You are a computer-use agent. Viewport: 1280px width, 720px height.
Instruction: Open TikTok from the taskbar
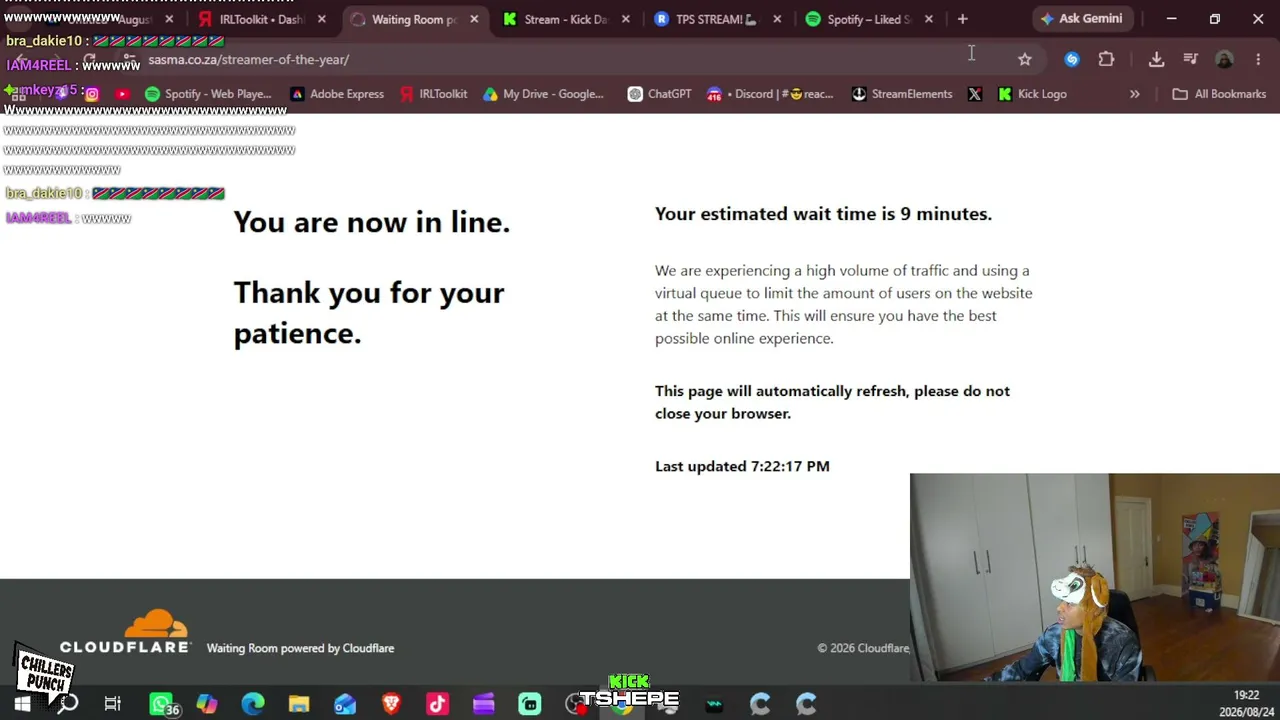437,704
